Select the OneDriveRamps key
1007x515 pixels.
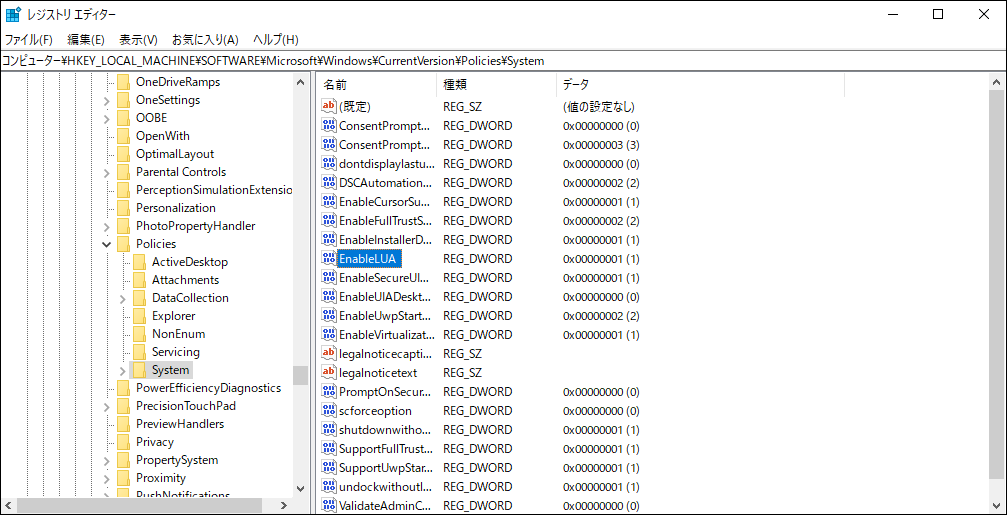click(178, 82)
